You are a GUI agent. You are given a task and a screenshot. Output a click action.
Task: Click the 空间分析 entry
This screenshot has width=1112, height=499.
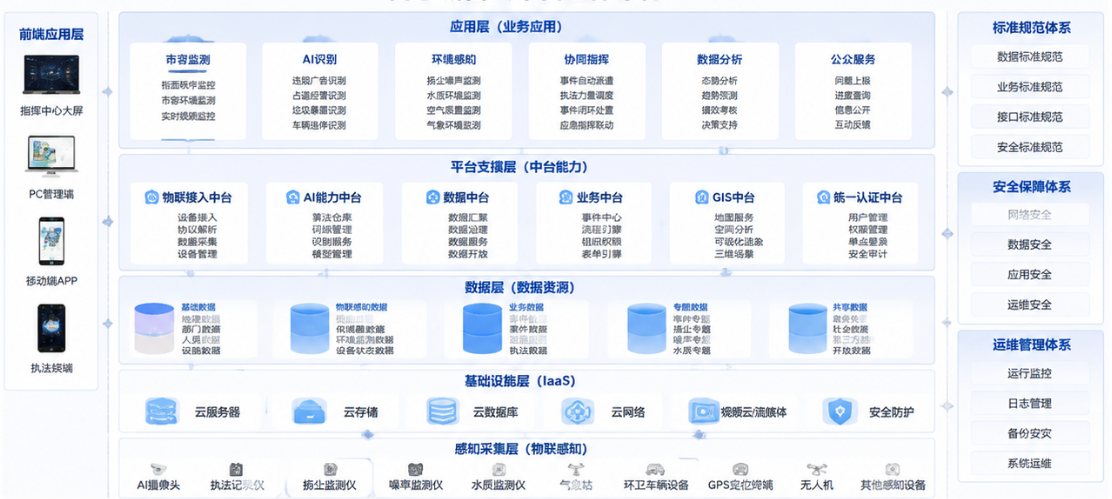click(x=734, y=230)
